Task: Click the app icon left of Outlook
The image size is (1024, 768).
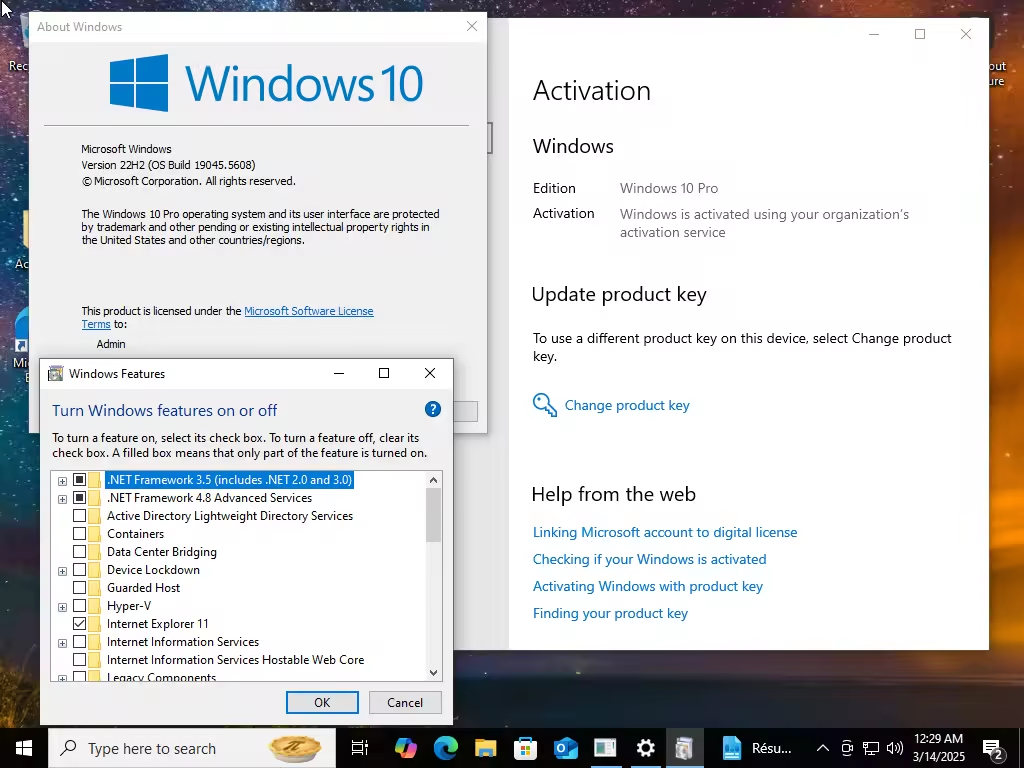Action: pos(526,748)
